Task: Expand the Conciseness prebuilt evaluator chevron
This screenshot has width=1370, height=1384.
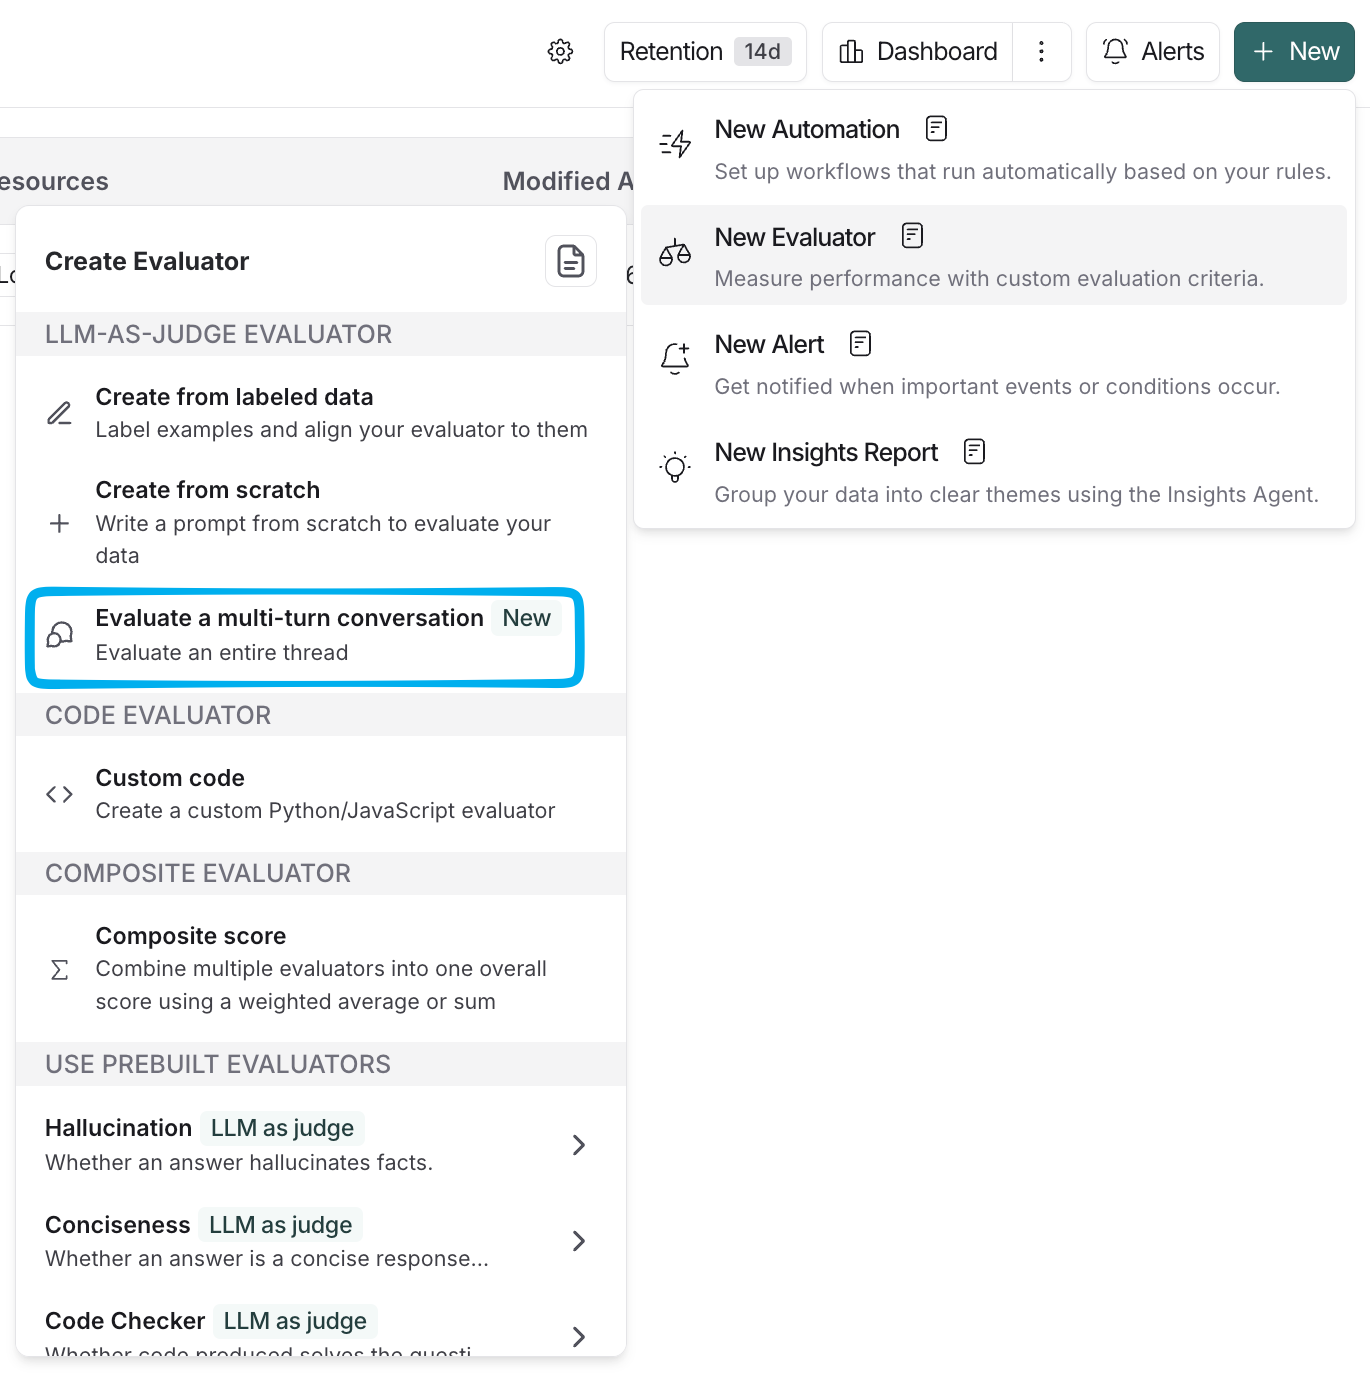Action: click(578, 1241)
